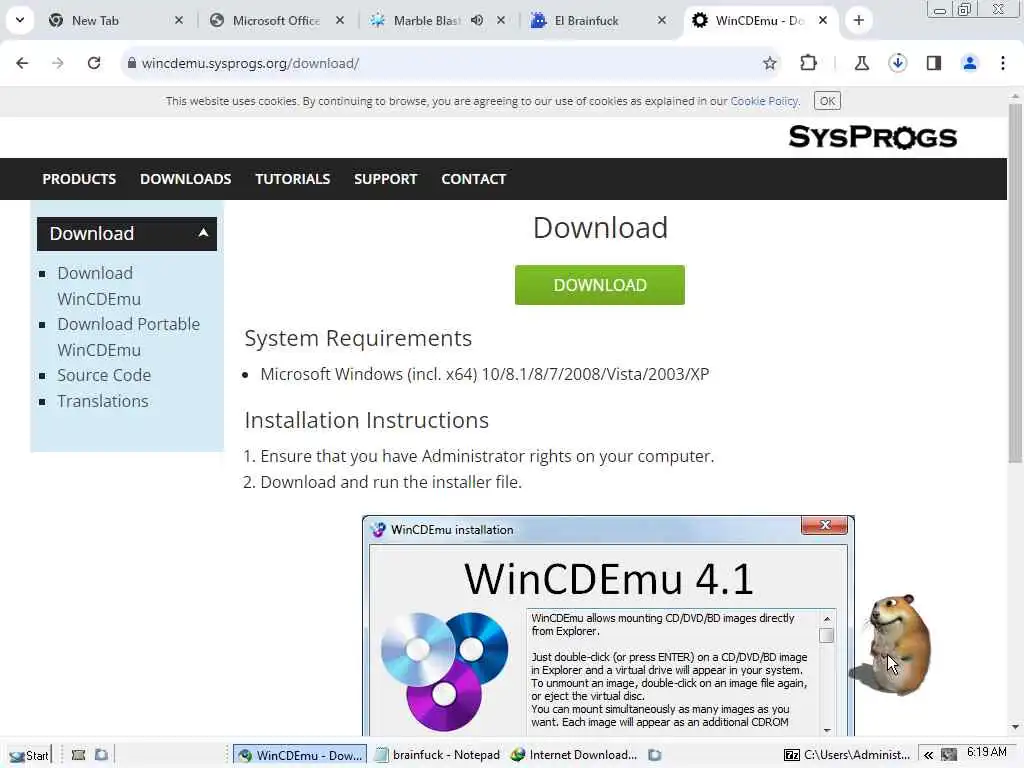
Task: Open the tab search dropdown
Action: click(x=20, y=20)
